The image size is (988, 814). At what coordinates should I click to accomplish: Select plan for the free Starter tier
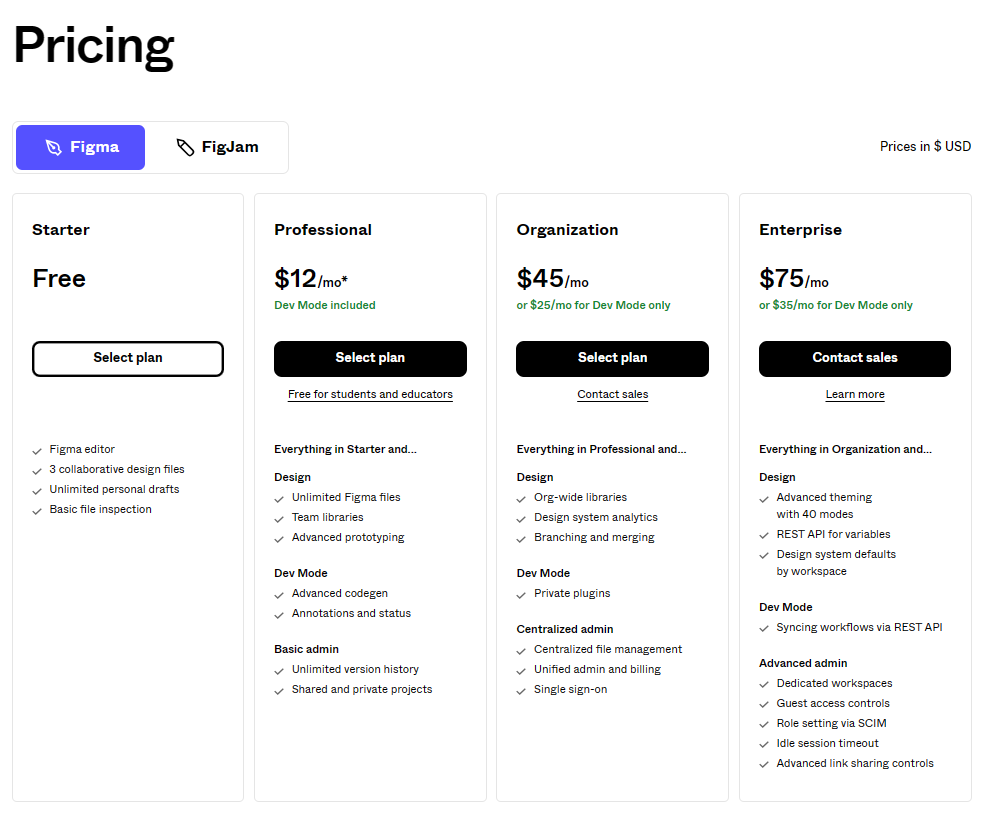128,358
